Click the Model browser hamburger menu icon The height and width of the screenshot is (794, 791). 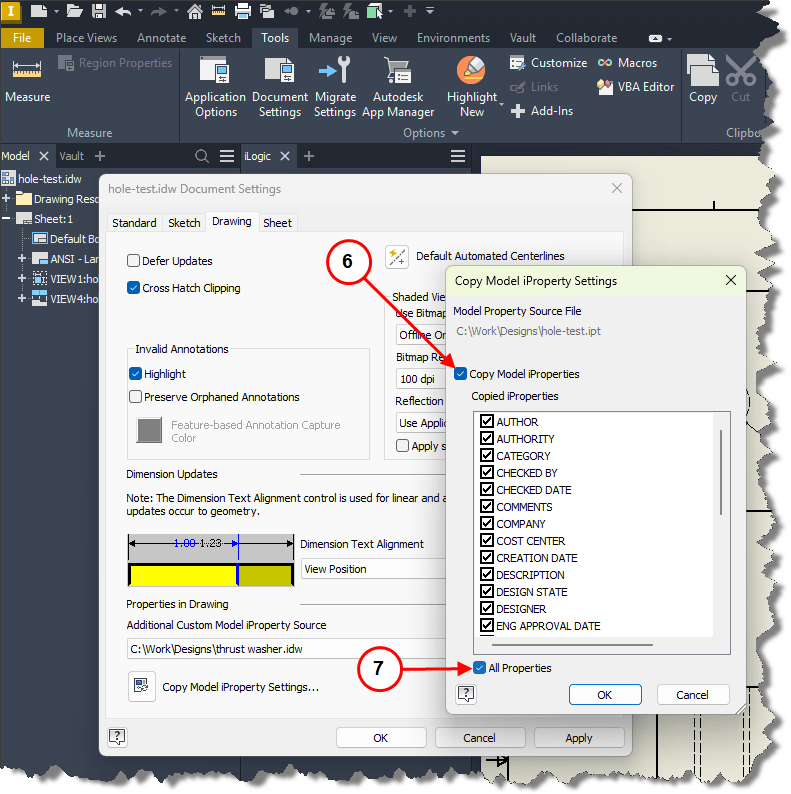[x=227, y=156]
